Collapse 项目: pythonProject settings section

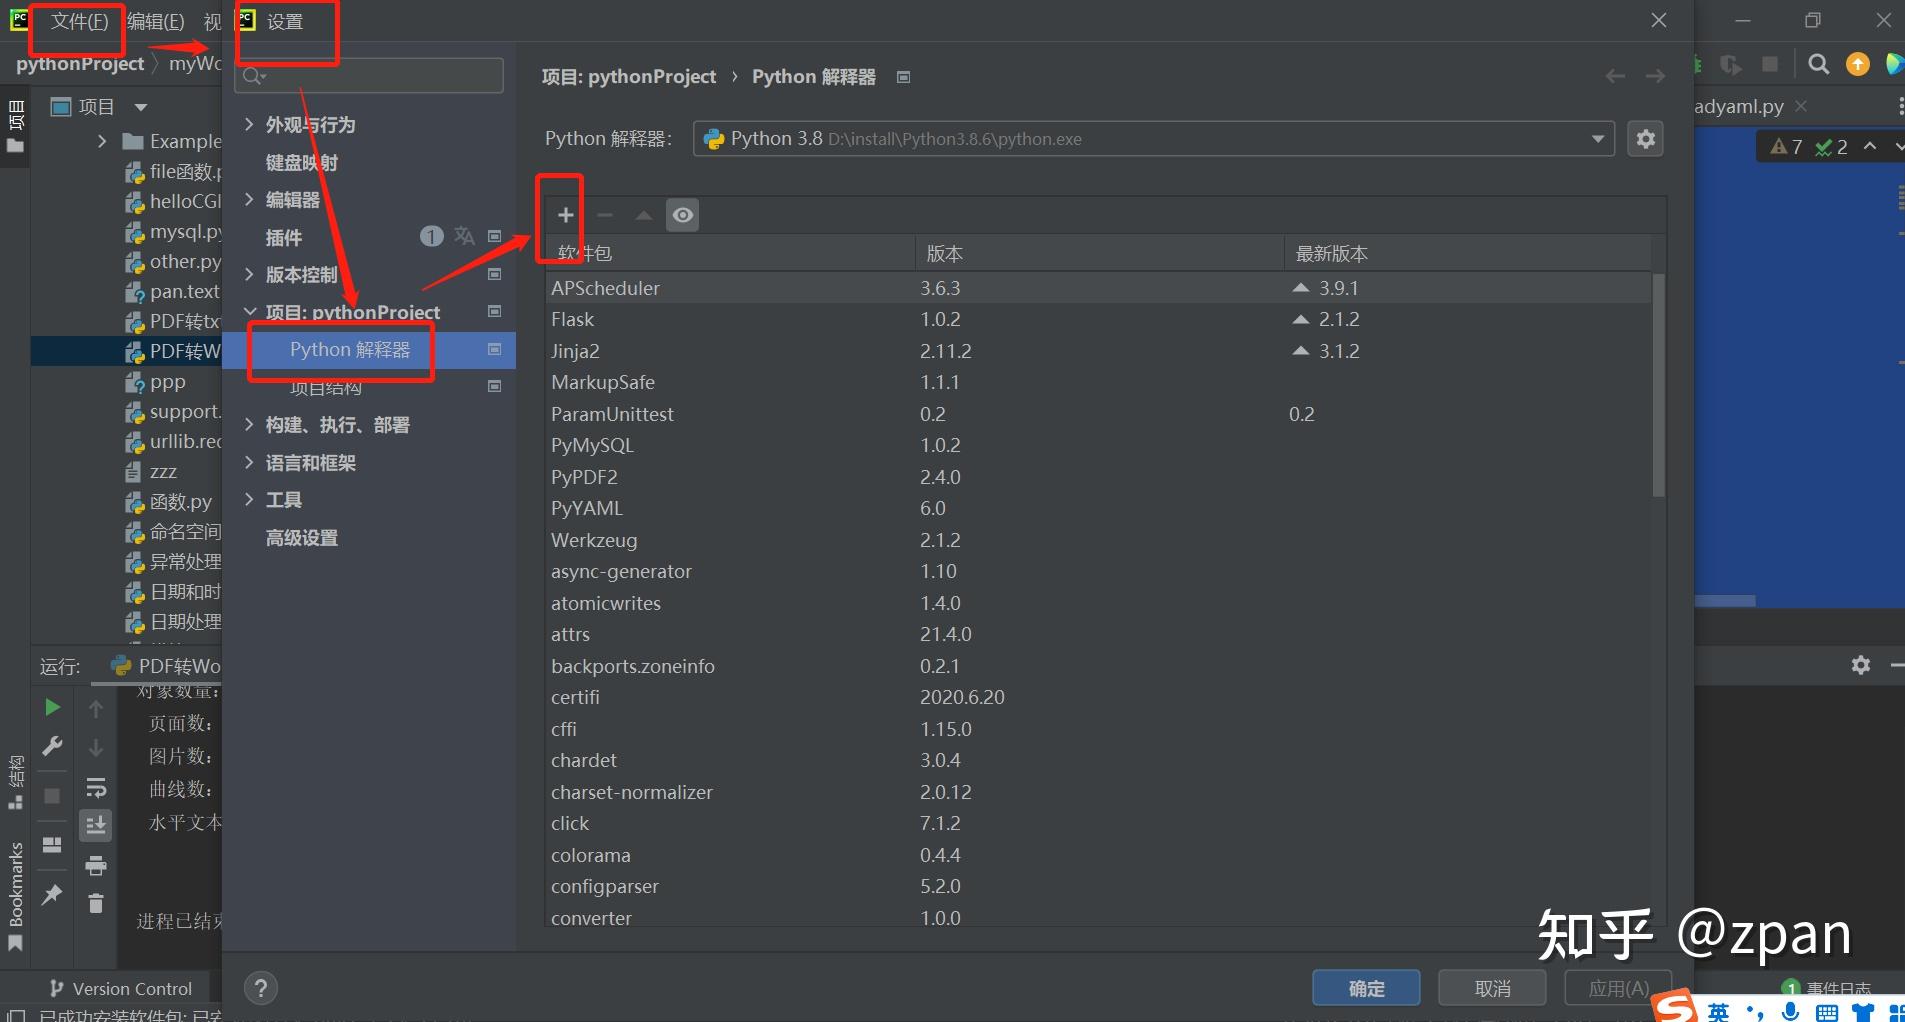[x=249, y=312]
